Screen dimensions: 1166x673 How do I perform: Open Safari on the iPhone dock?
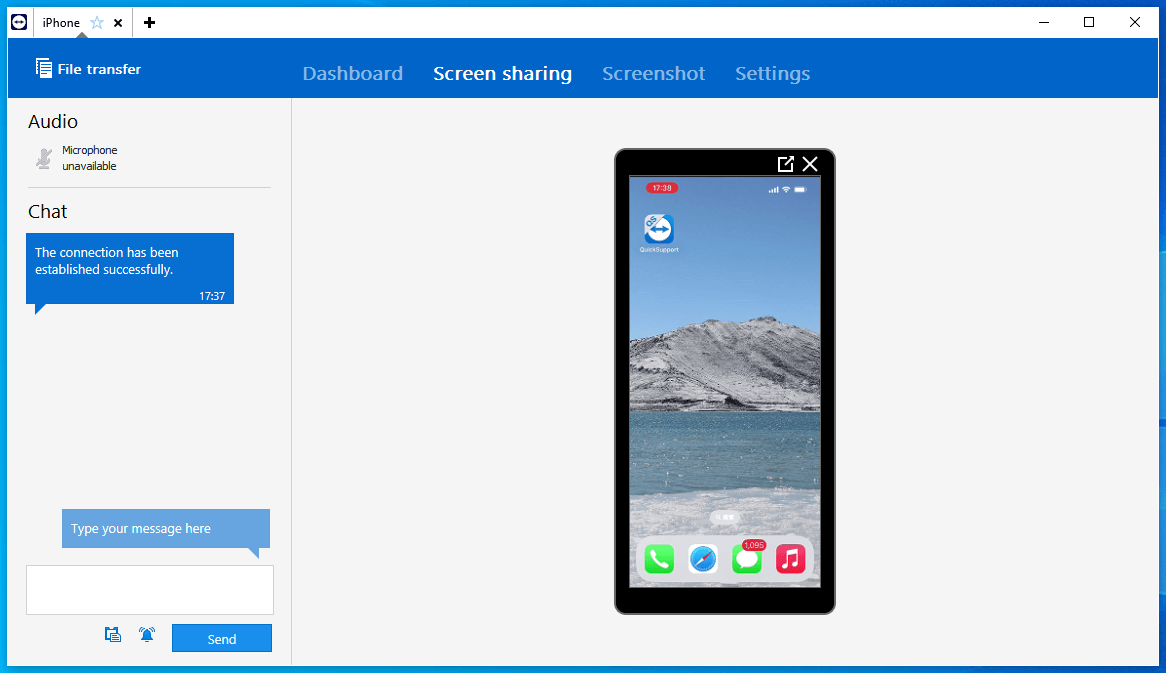point(703,559)
